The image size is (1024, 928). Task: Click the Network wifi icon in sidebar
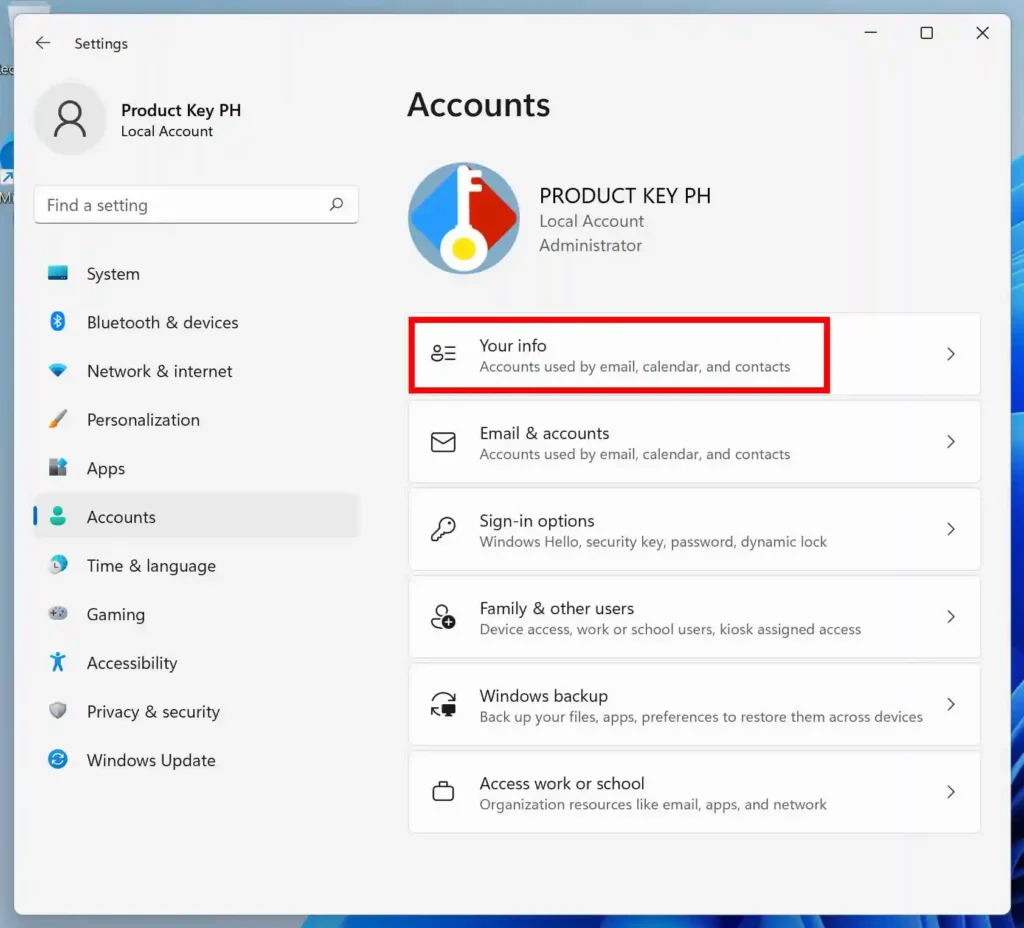pyautogui.click(x=57, y=370)
